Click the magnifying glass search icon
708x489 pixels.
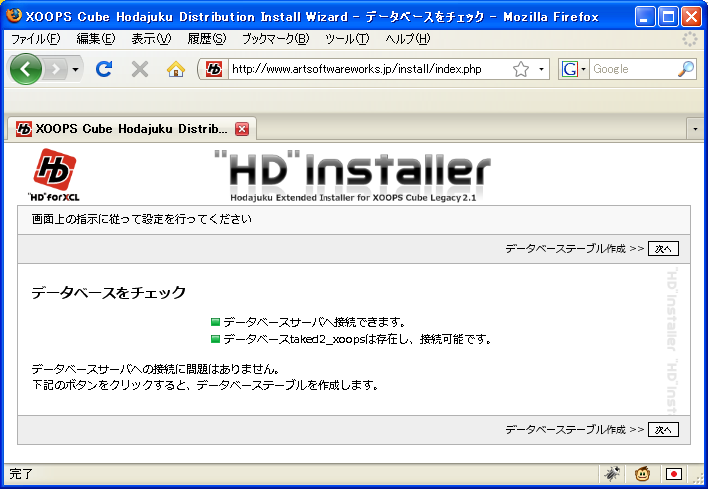click(686, 69)
